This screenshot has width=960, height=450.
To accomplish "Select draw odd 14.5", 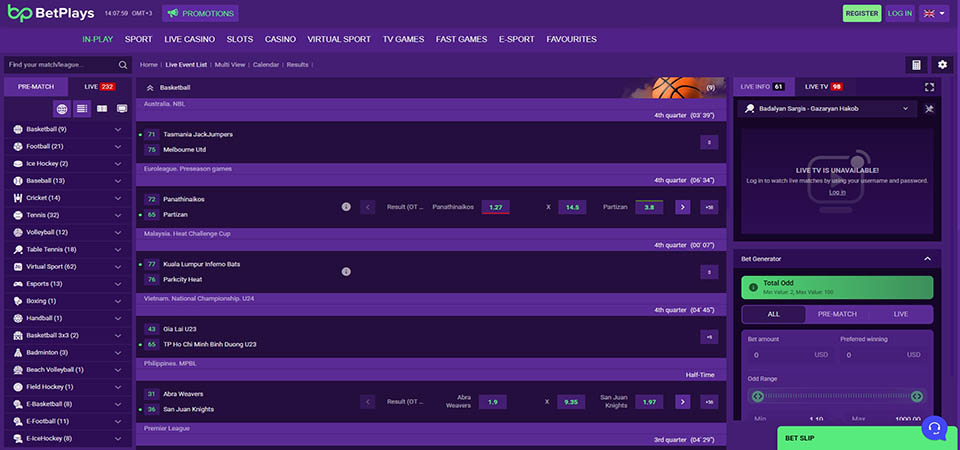I will coord(572,207).
